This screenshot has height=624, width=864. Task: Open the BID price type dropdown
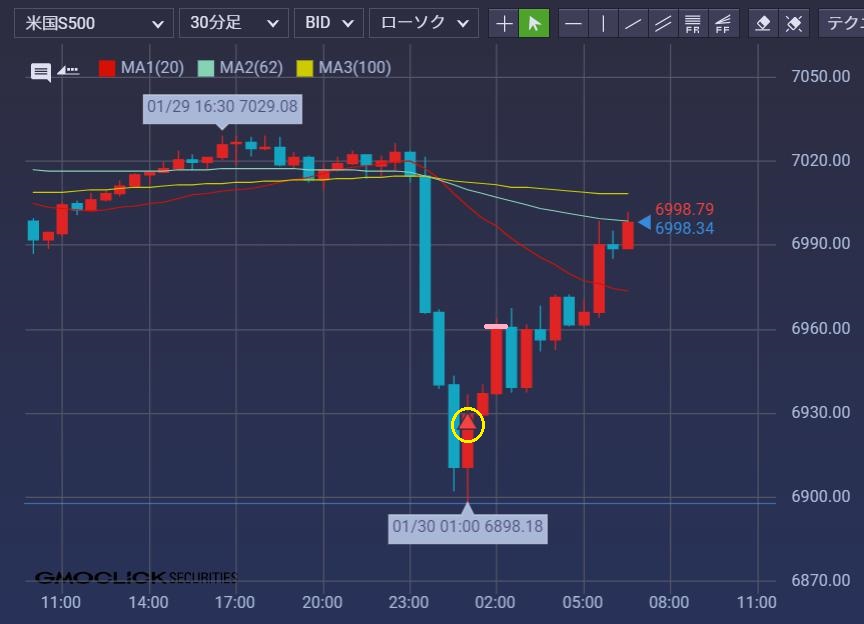(x=328, y=23)
